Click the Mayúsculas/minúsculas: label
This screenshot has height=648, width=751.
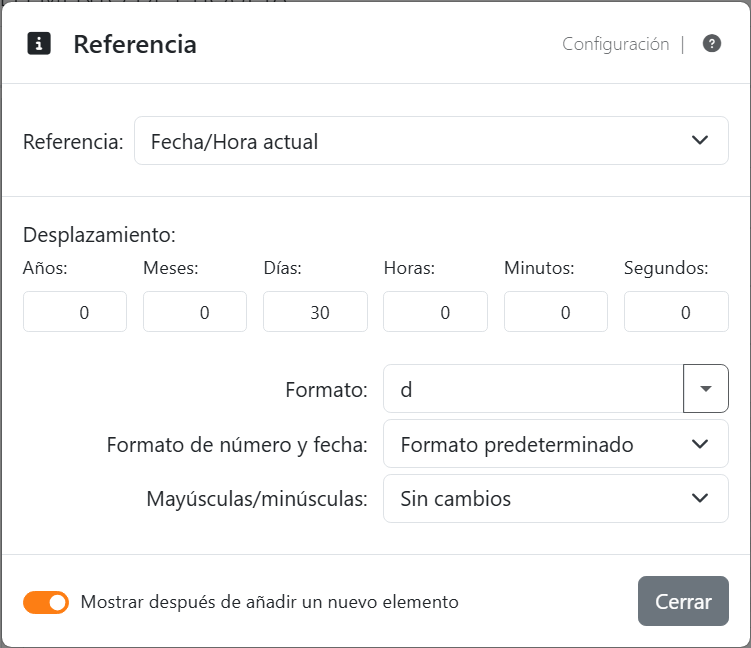(x=257, y=499)
